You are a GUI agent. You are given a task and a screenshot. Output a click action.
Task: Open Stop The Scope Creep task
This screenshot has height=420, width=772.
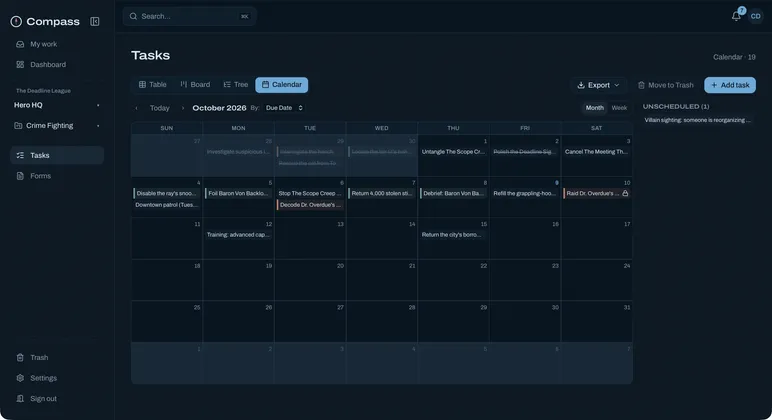pyautogui.click(x=310, y=194)
